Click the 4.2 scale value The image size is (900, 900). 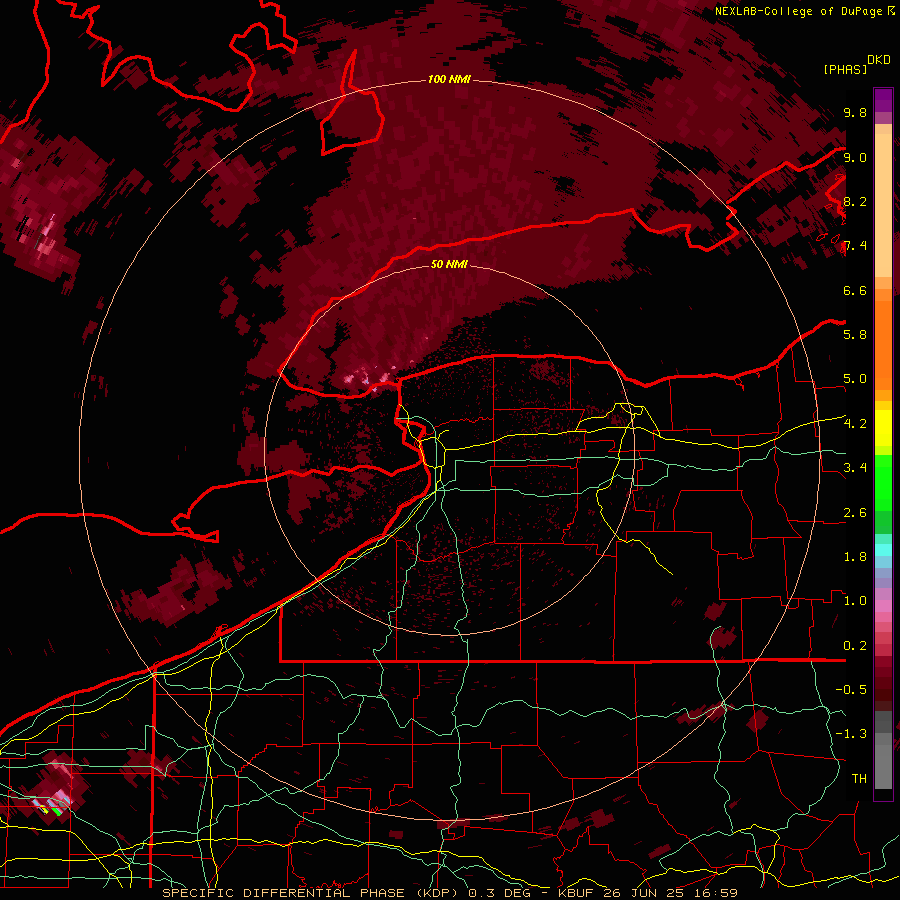click(x=855, y=424)
